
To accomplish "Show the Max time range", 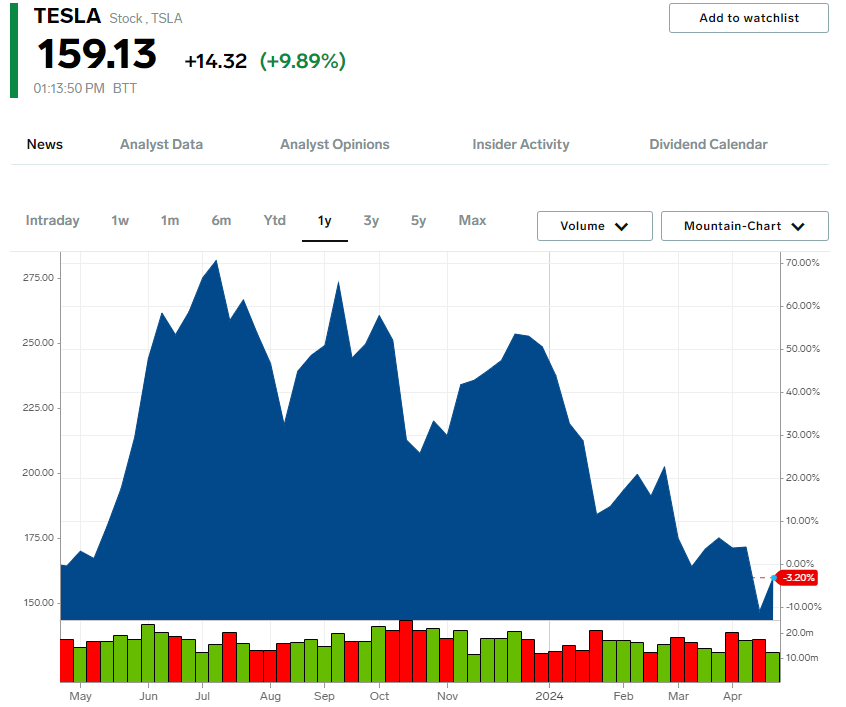I will pyautogui.click(x=472, y=220).
